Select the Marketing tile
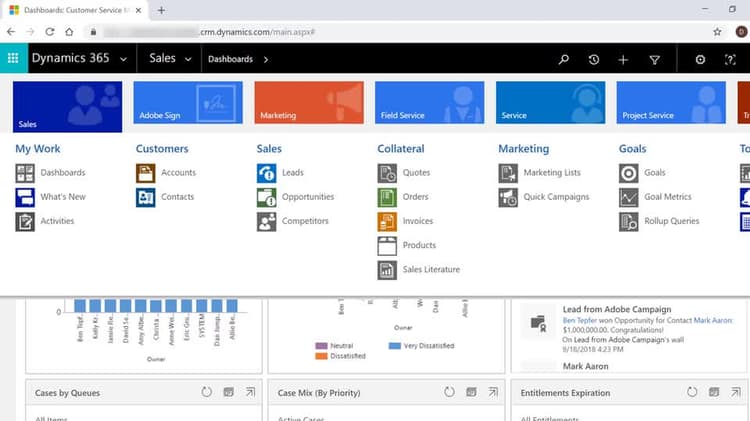The width and height of the screenshot is (750, 421). [309, 102]
